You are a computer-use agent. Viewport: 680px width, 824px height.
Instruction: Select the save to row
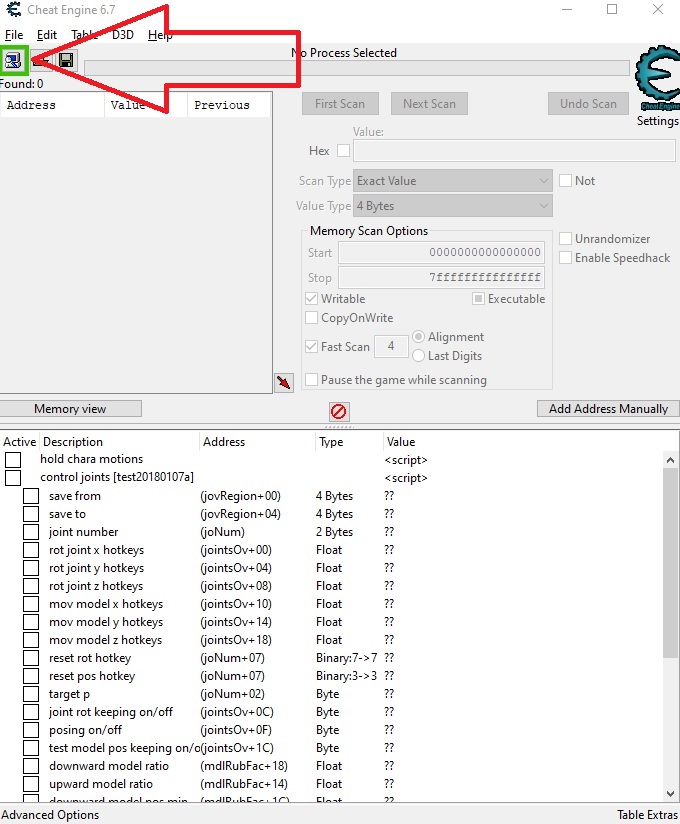[331, 513]
